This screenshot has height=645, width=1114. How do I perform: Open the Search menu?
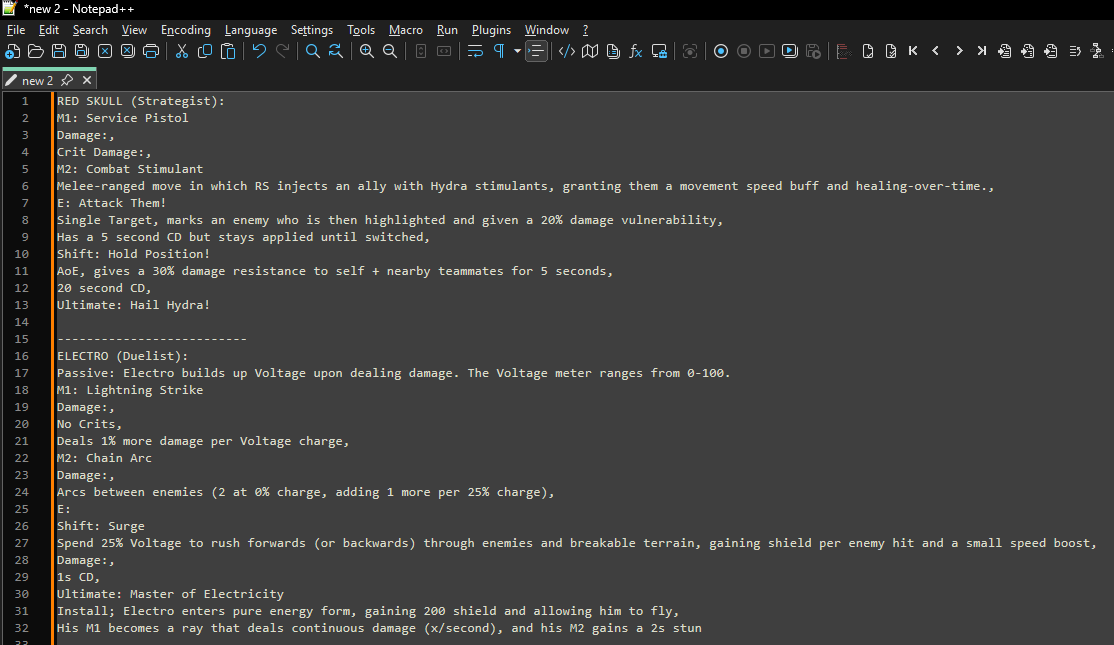(90, 30)
